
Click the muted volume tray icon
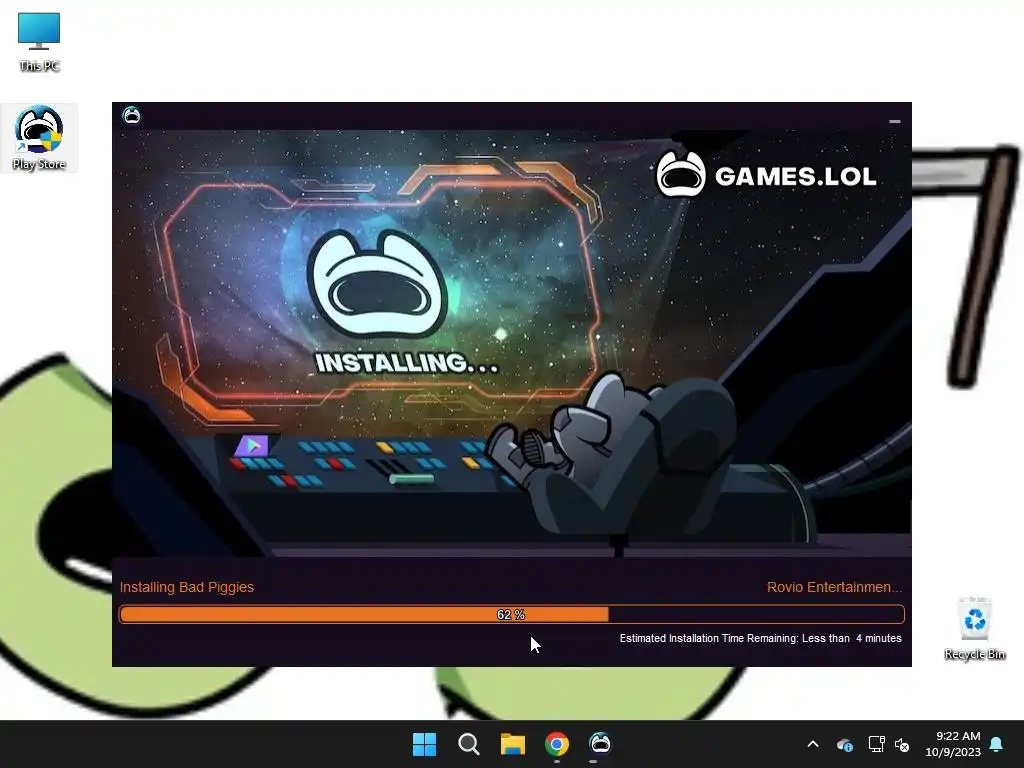(x=903, y=744)
